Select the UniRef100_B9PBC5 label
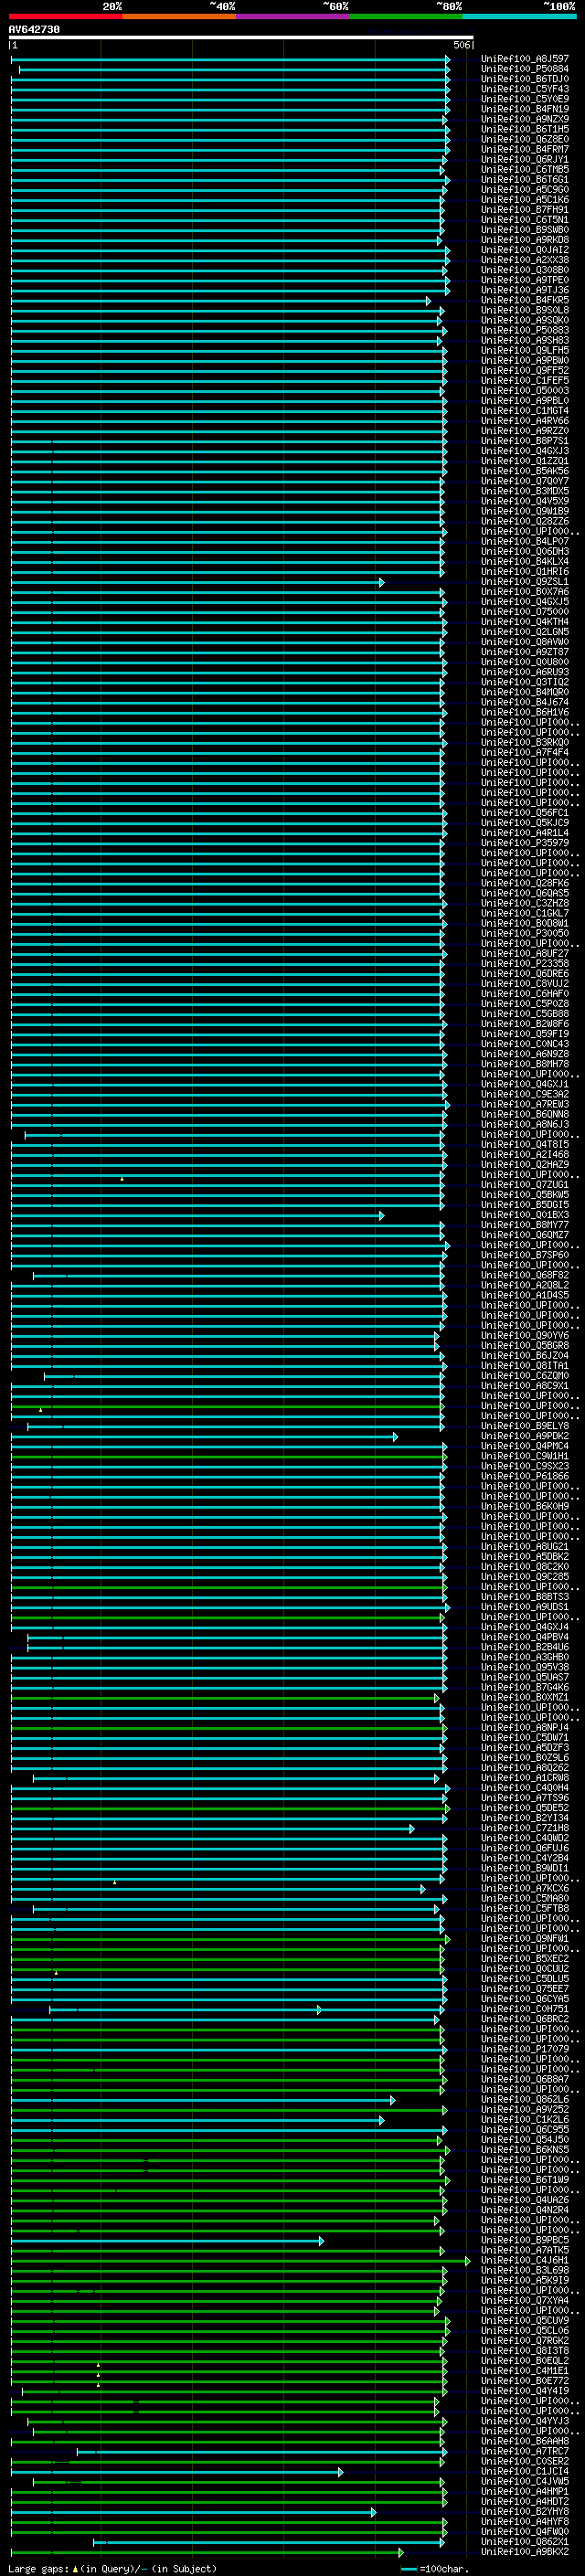The image size is (585, 2576). click(525, 2241)
